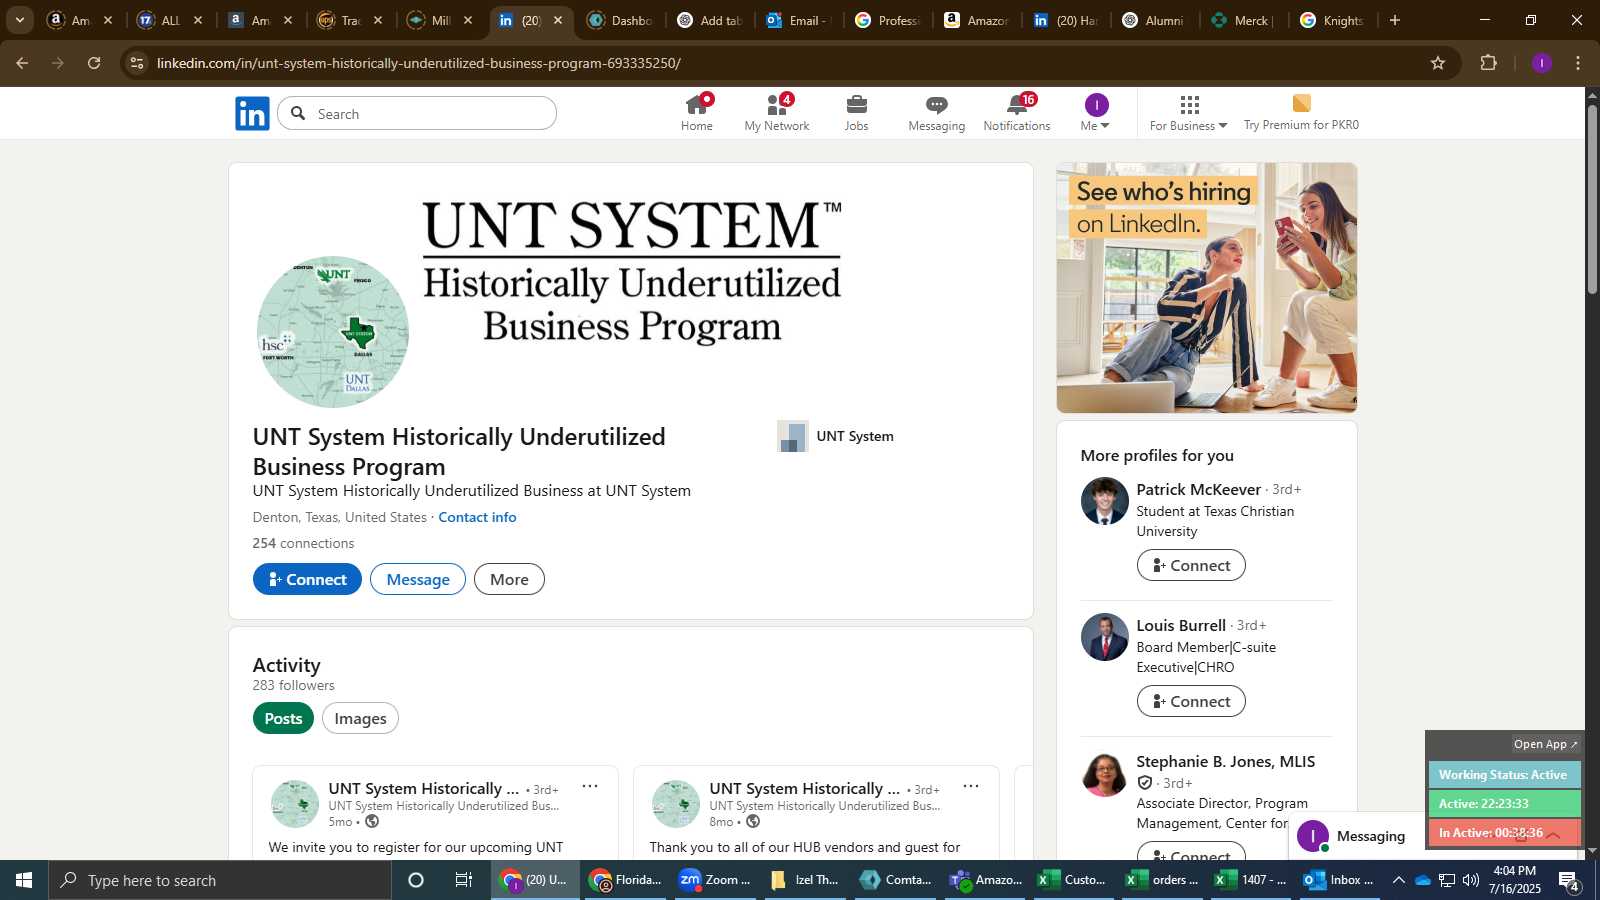
Task: Open the More actions button on the profile
Action: pyautogui.click(x=509, y=579)
